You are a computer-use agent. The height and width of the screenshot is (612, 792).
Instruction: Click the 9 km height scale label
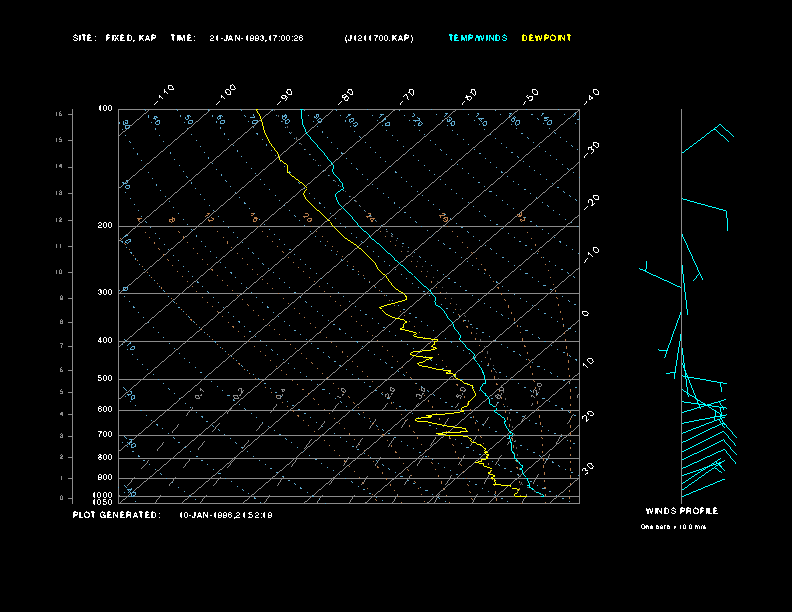(62, 298)
